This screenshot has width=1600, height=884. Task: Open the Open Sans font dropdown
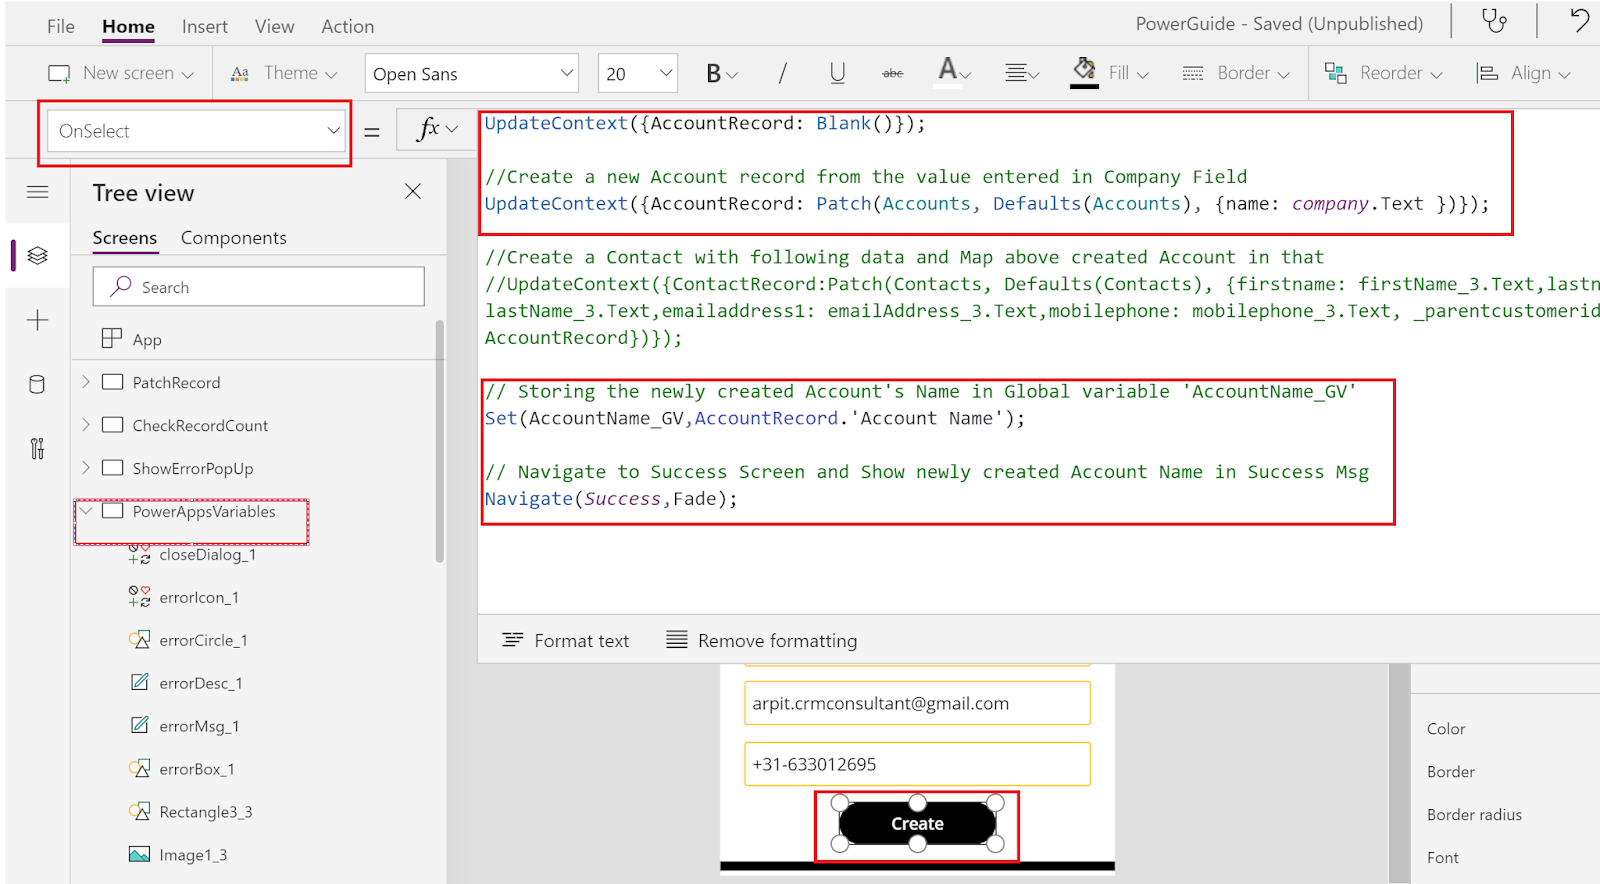pos(472,73)
